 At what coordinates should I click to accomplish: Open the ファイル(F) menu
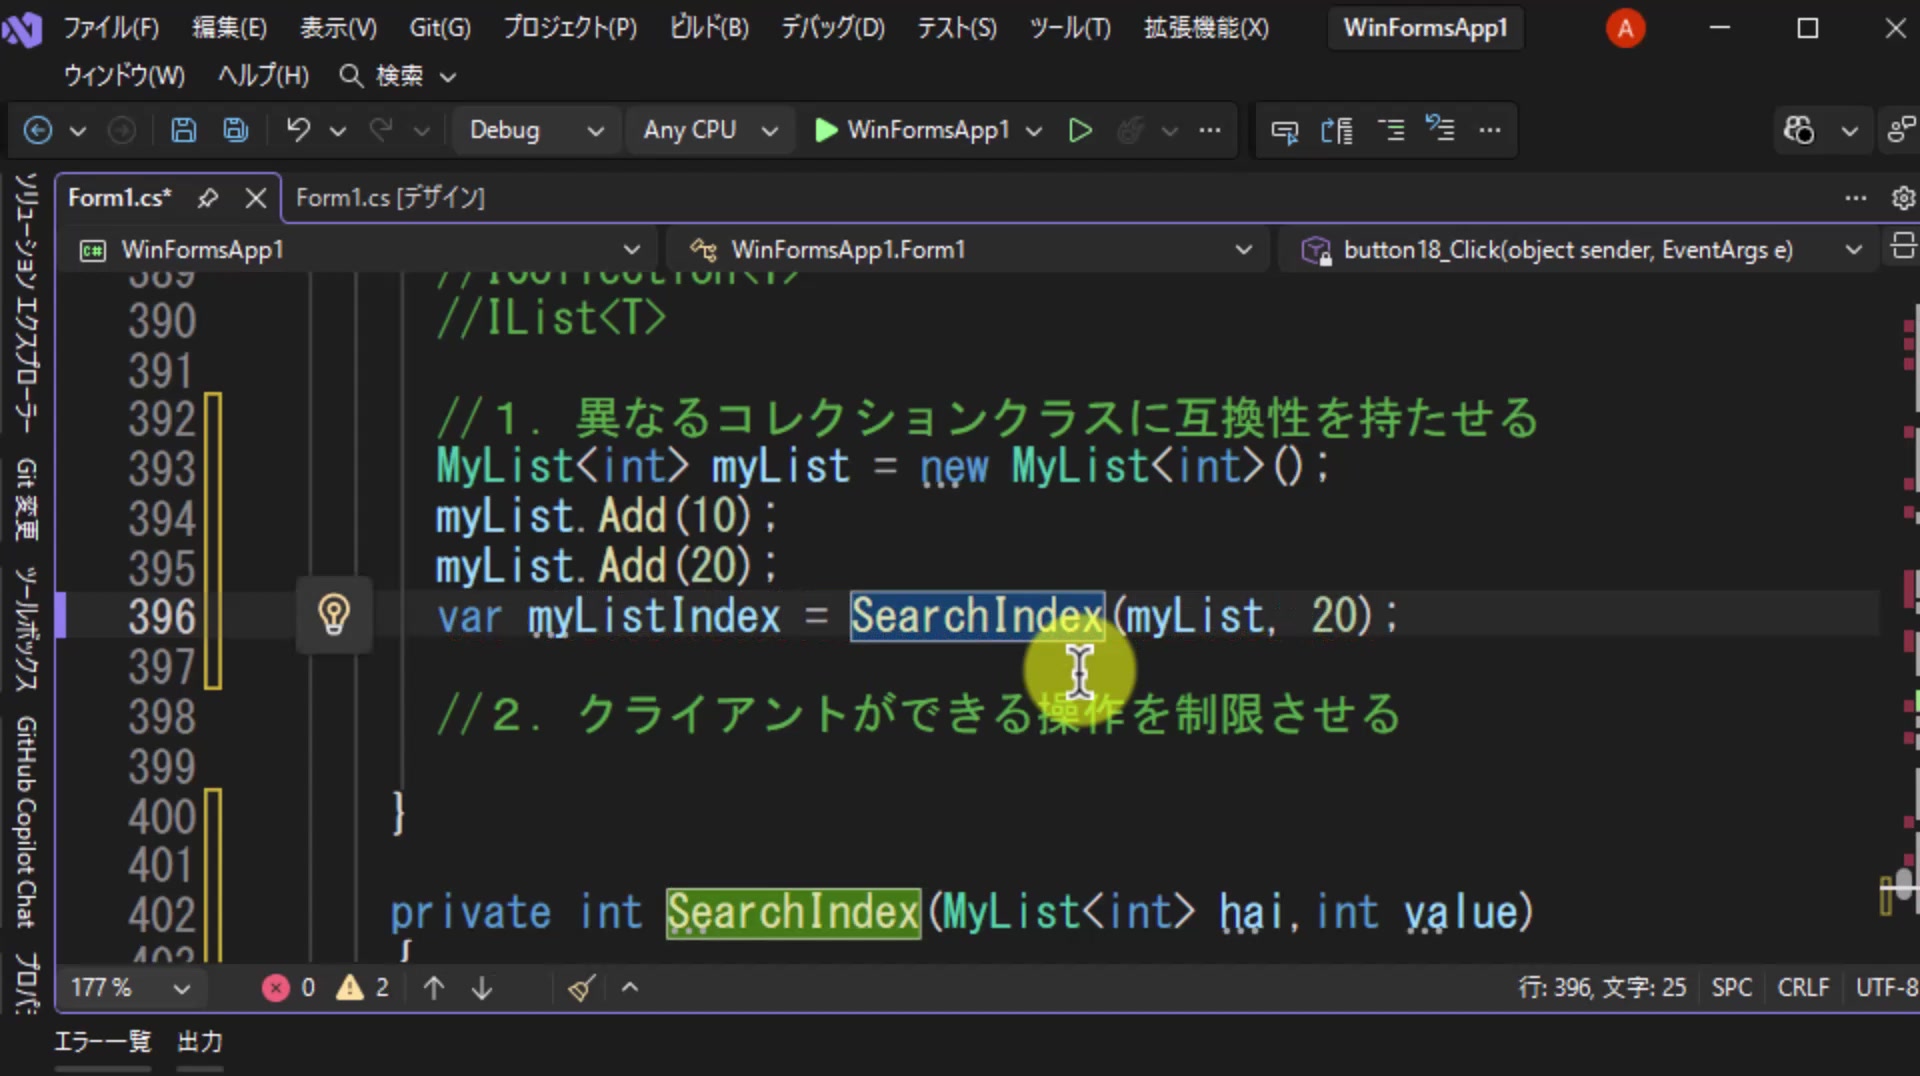[x=111, y=28]
